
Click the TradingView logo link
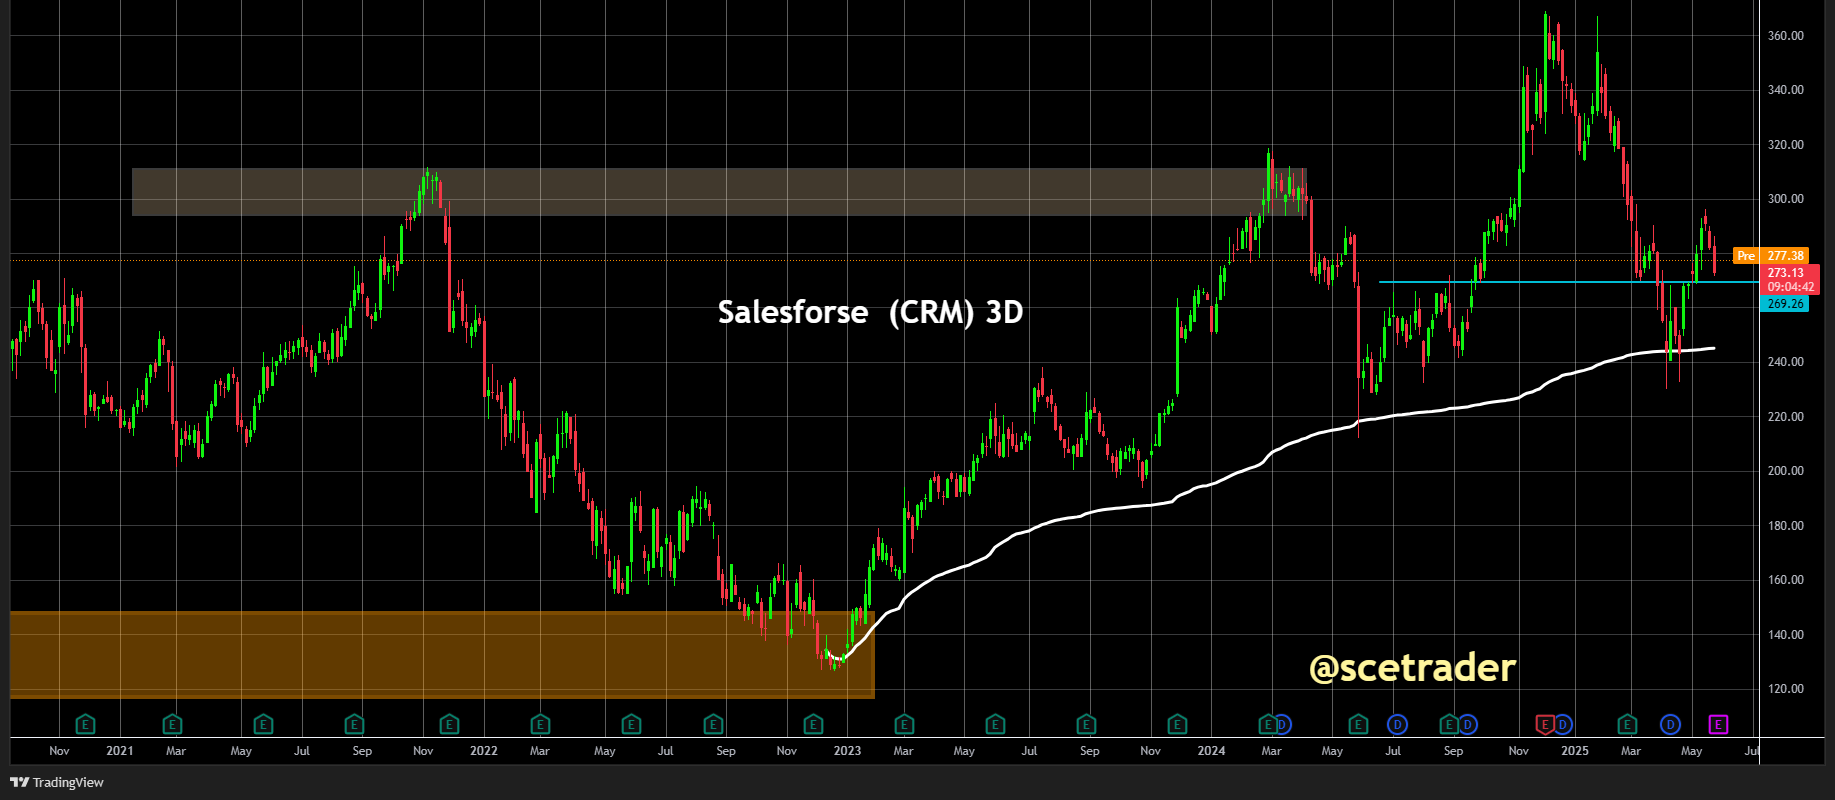pos(57,782)
